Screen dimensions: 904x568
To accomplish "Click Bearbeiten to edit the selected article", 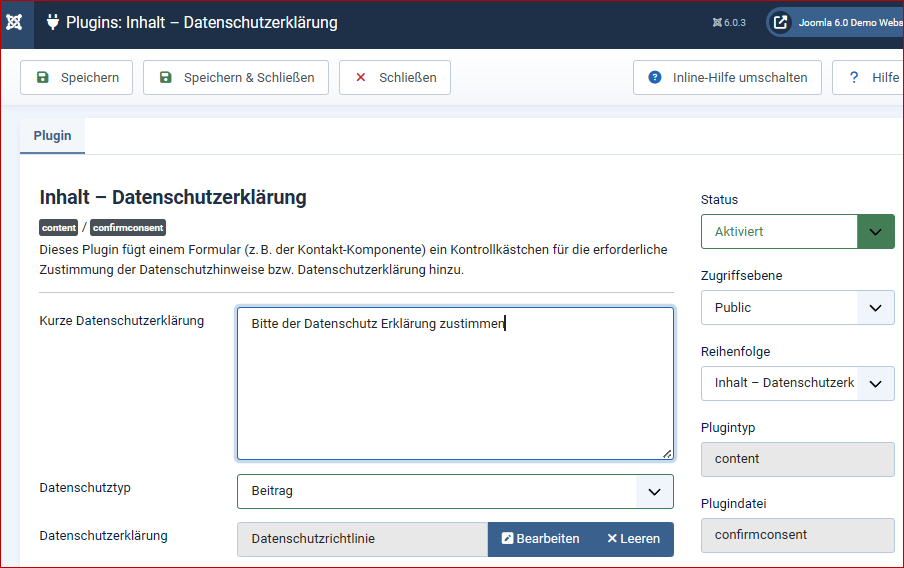I will 540,539.
